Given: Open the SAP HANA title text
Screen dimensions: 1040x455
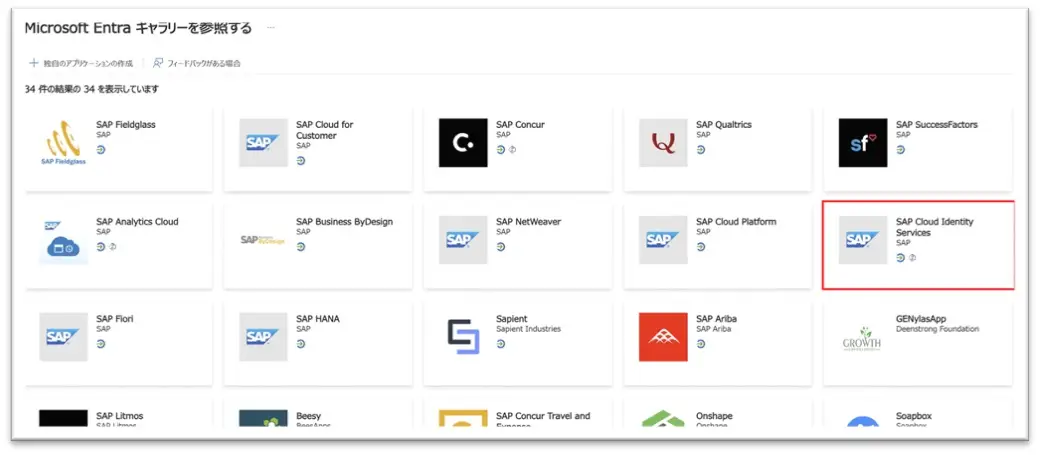Looking at the screenshot, I should pyautogui.click(x=318, y=319).
